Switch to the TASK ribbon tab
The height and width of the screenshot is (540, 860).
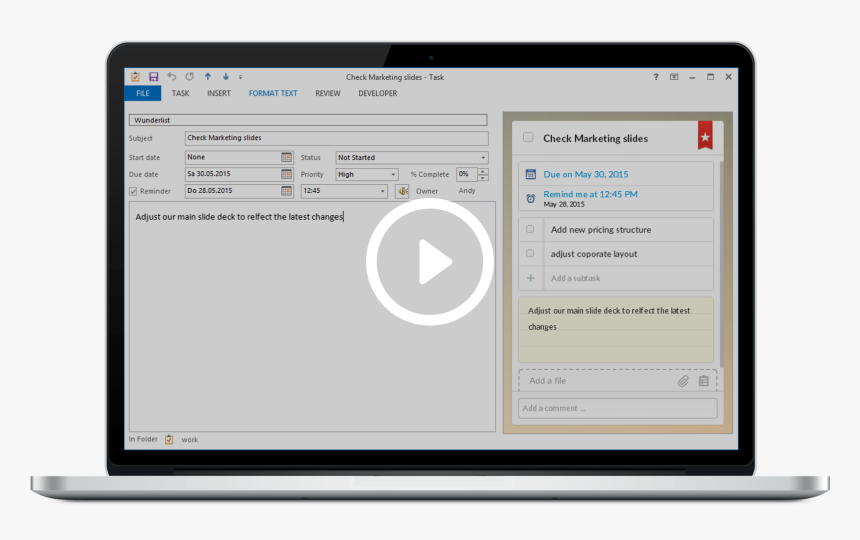click(x=180, y=93)
